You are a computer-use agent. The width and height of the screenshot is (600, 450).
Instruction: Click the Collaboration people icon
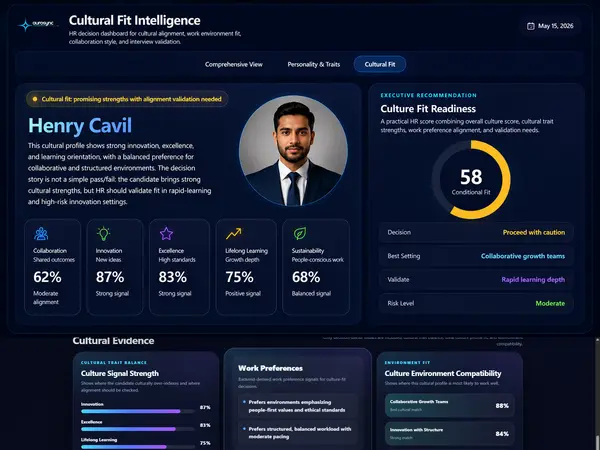(41, 233)
